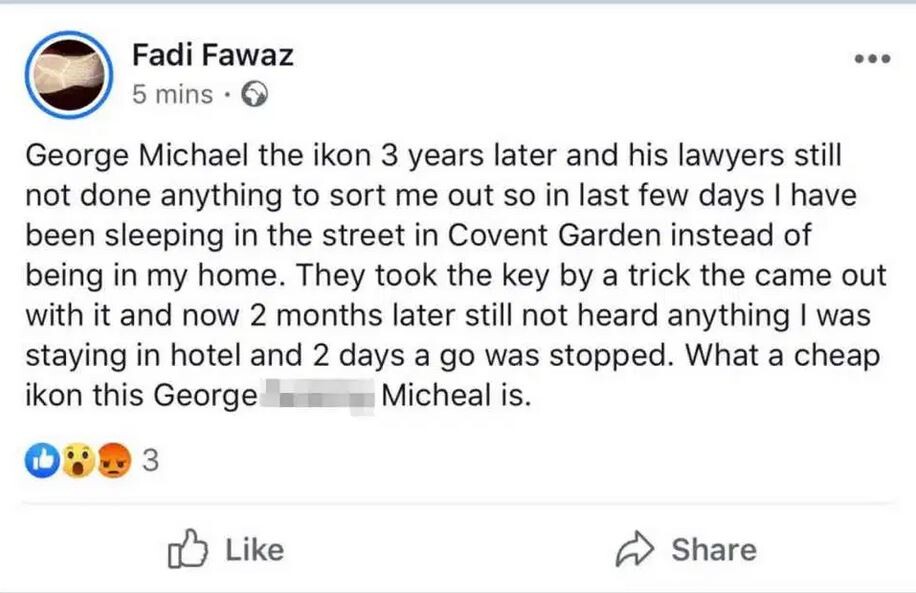
Task: Open the Fadi Fawaz profile name link
Action: pos(213,55)
